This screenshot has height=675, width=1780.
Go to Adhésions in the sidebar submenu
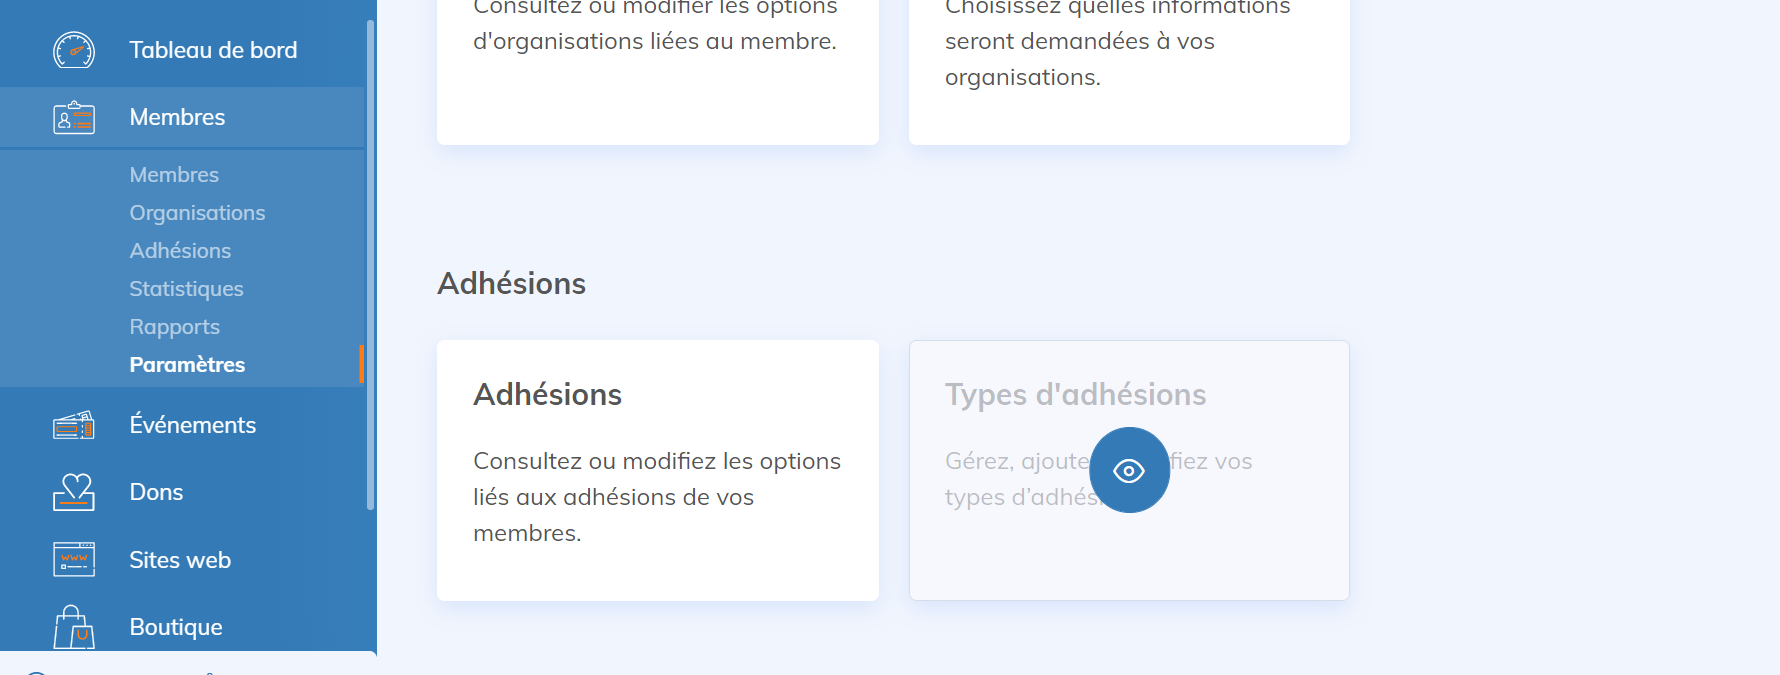180,251
